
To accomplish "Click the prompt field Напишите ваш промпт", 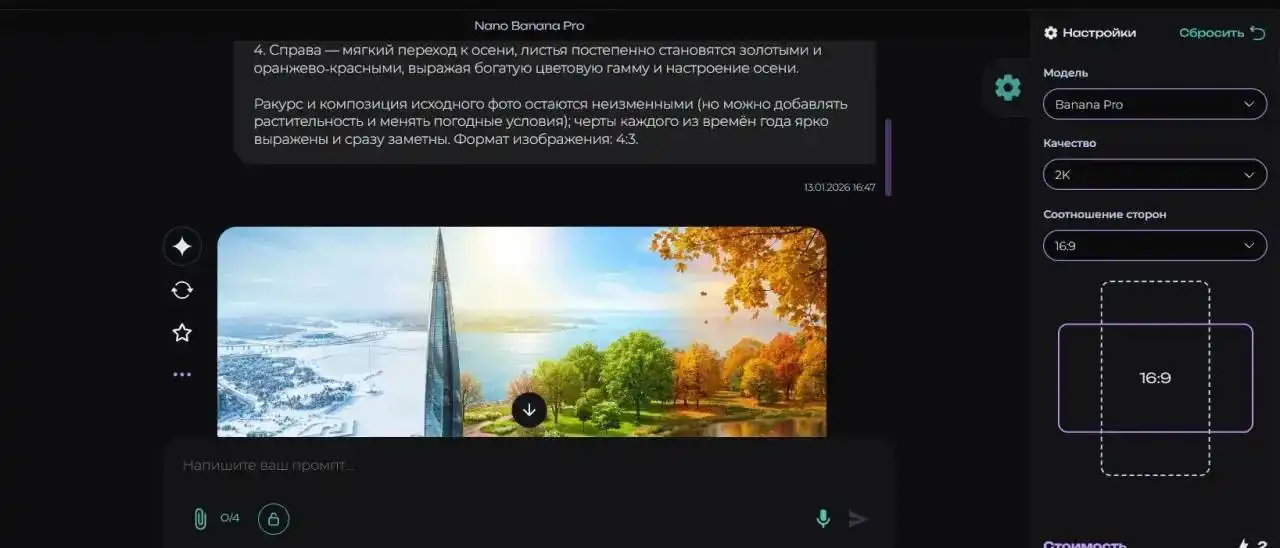I will click(x=528, y=466).
